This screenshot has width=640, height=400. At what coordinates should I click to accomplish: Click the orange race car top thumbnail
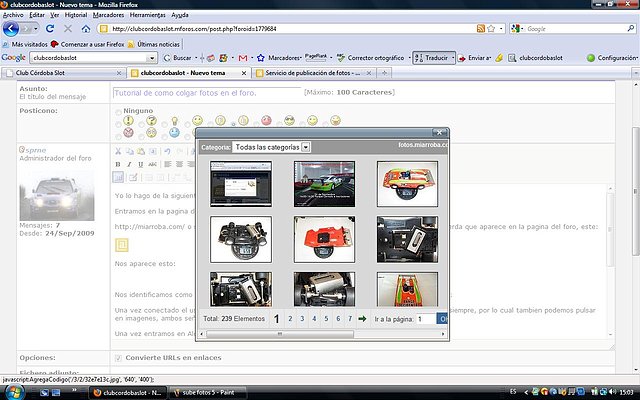[407, 184]
